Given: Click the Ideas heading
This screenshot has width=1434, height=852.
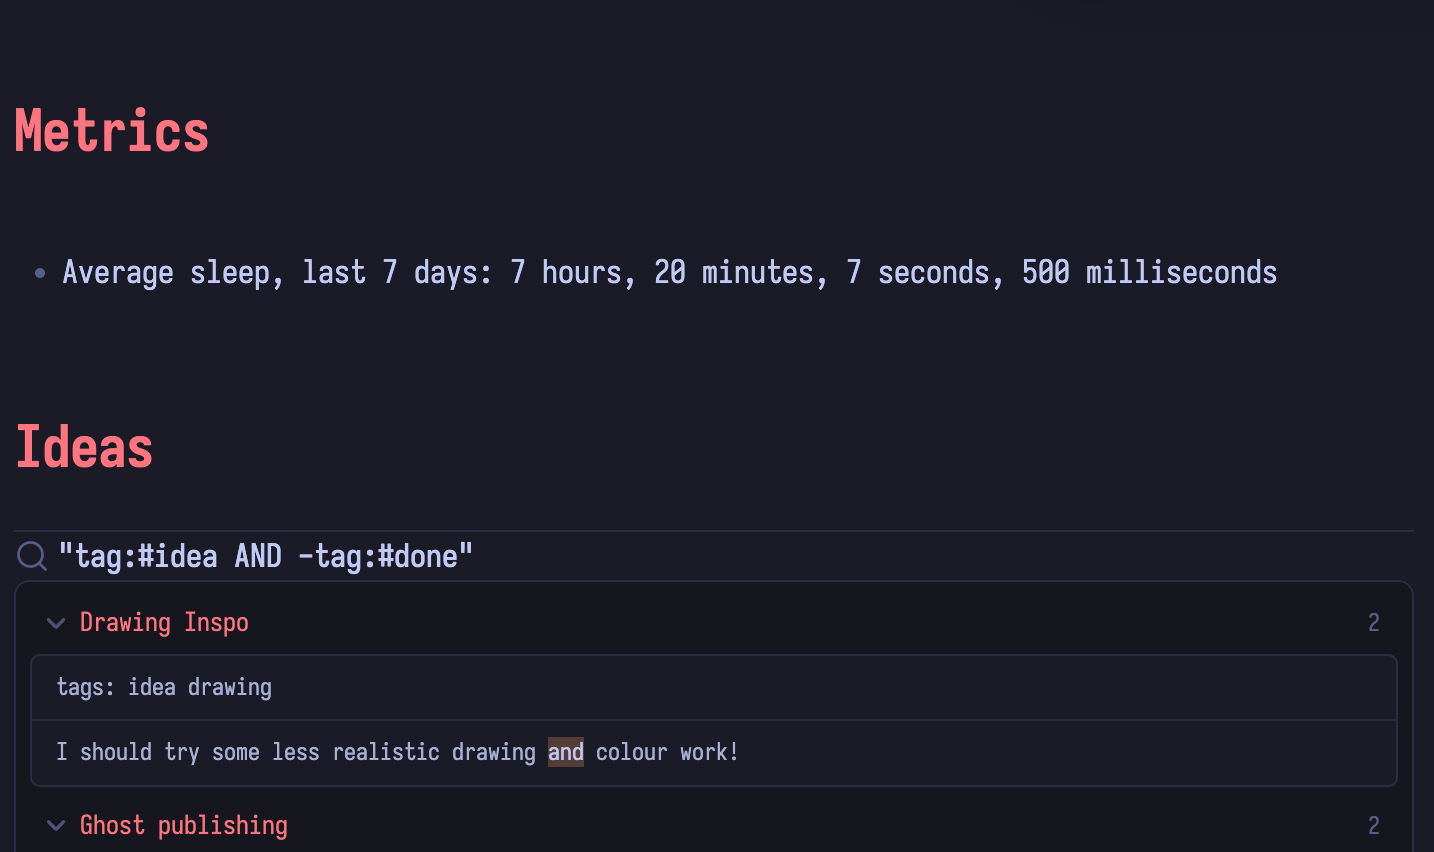Looking at the screenshot, I should (85, 447).
